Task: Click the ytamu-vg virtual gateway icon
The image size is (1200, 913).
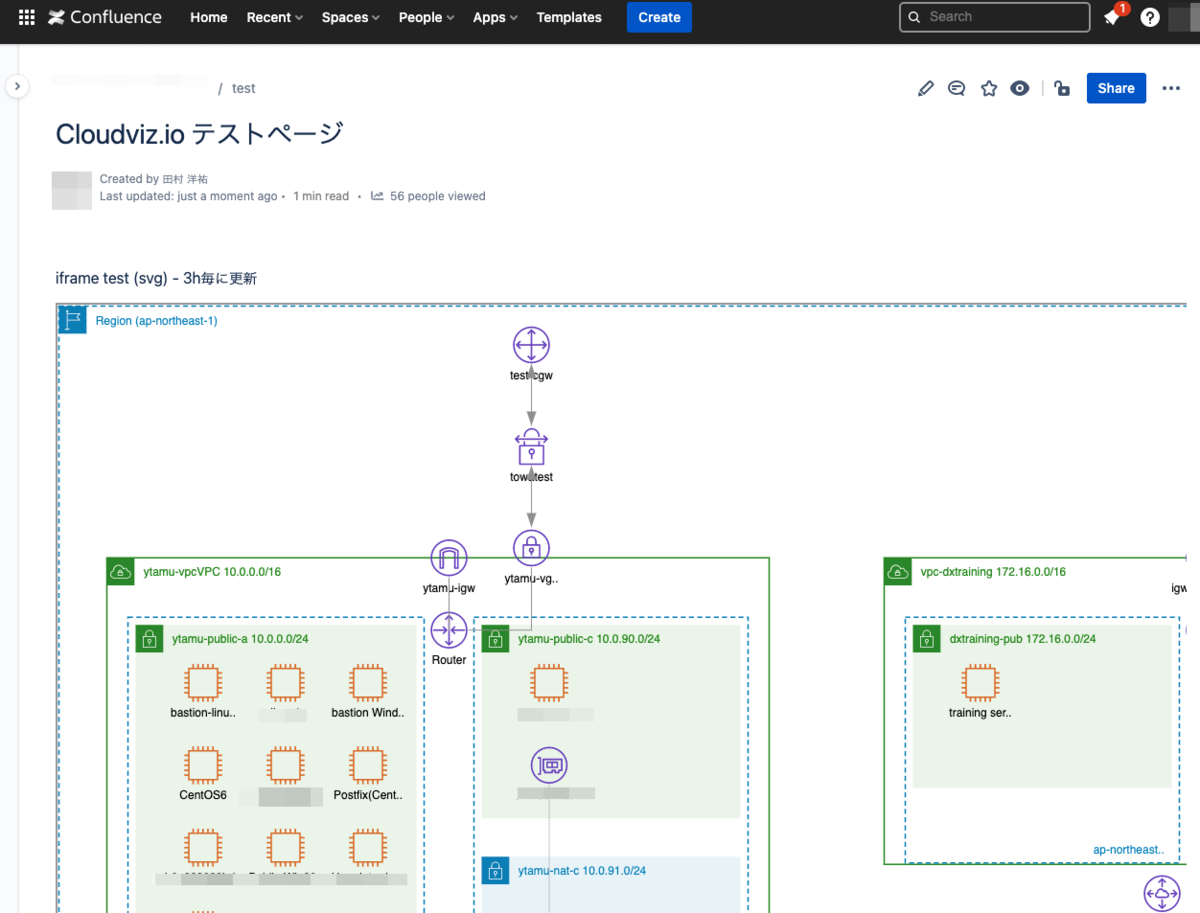Action: (x=531, y=548)
